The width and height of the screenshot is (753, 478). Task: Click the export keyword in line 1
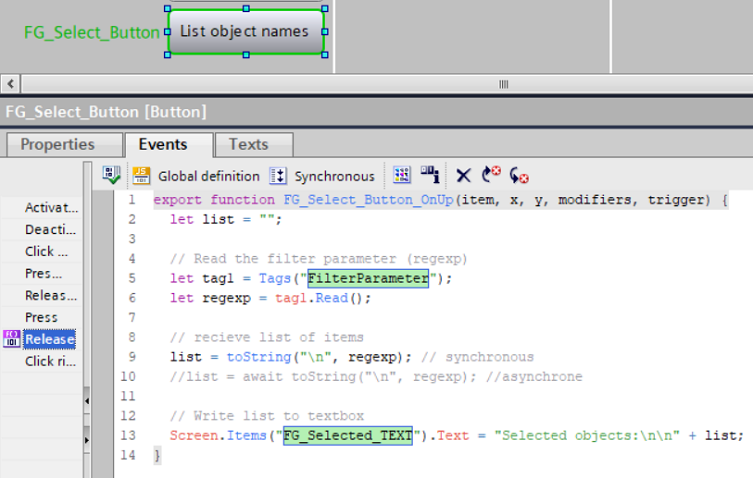(178, 200)
